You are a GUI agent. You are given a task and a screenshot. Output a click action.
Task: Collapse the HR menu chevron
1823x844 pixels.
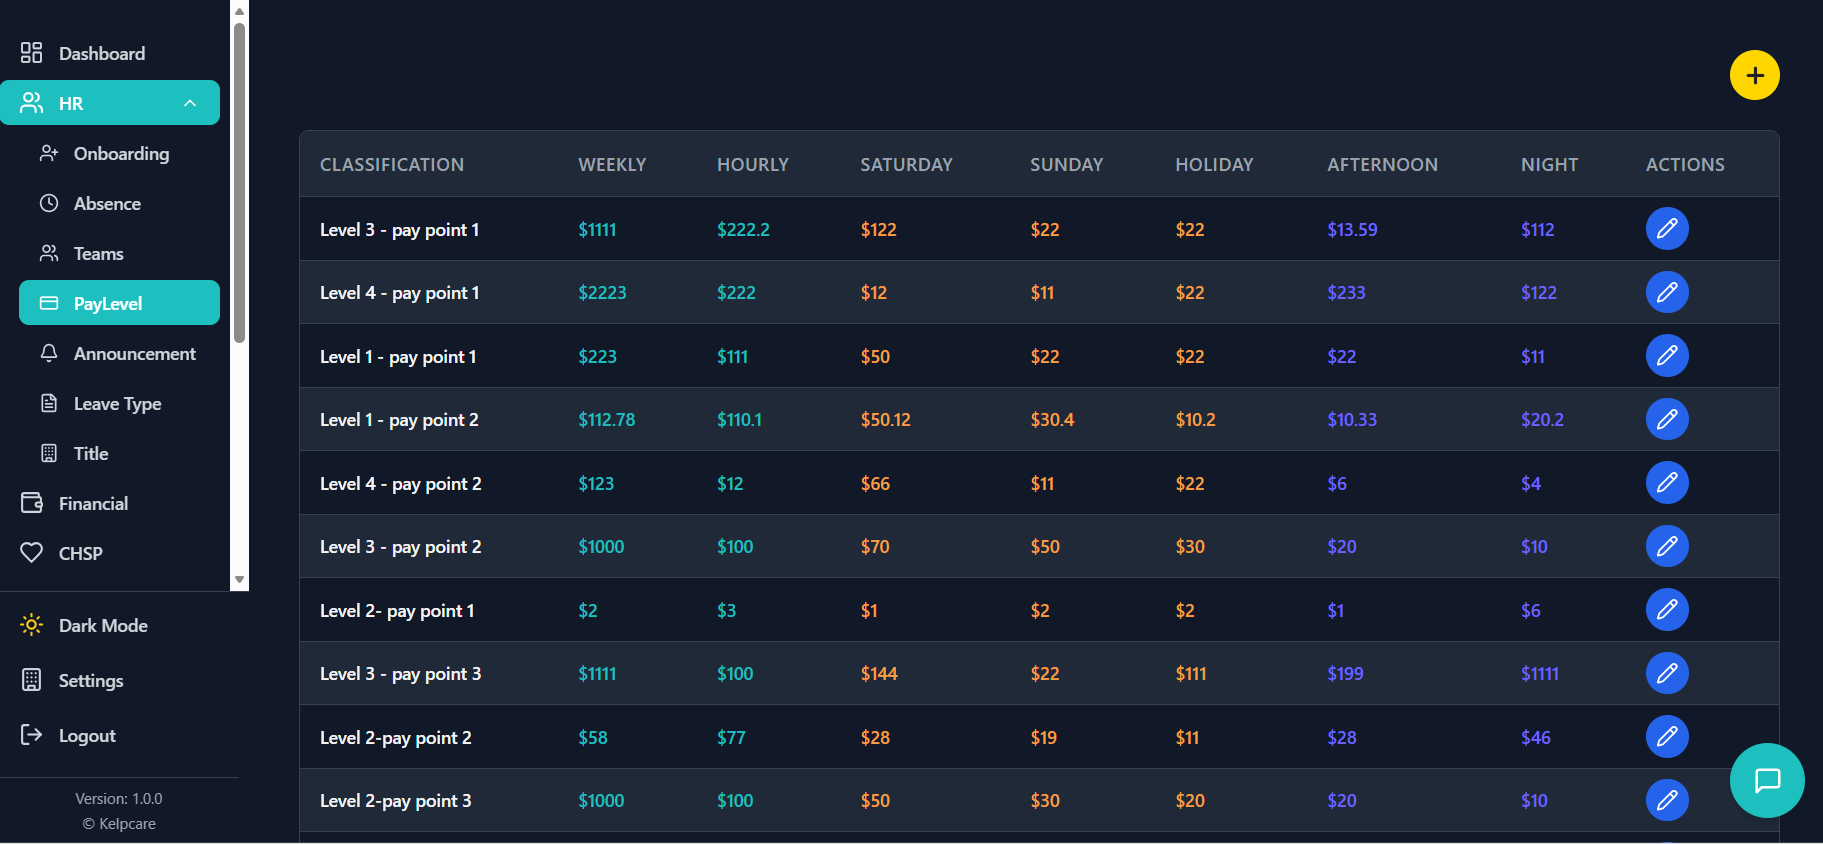click(190, 103)
